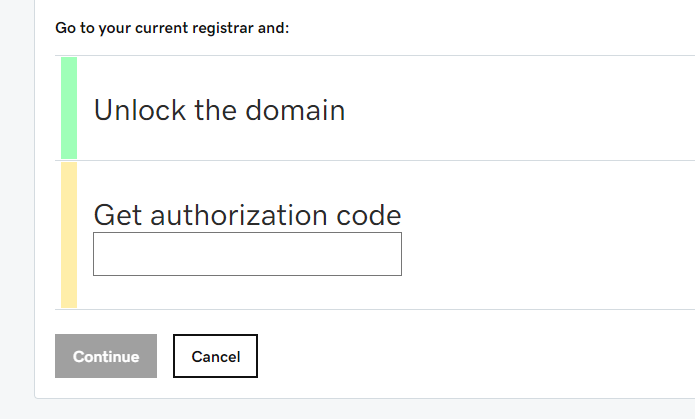Image resolution: width=695 pixels, height=419 pixels.
Task: Click the grayed-out Continue button
Action: (106, 356)
